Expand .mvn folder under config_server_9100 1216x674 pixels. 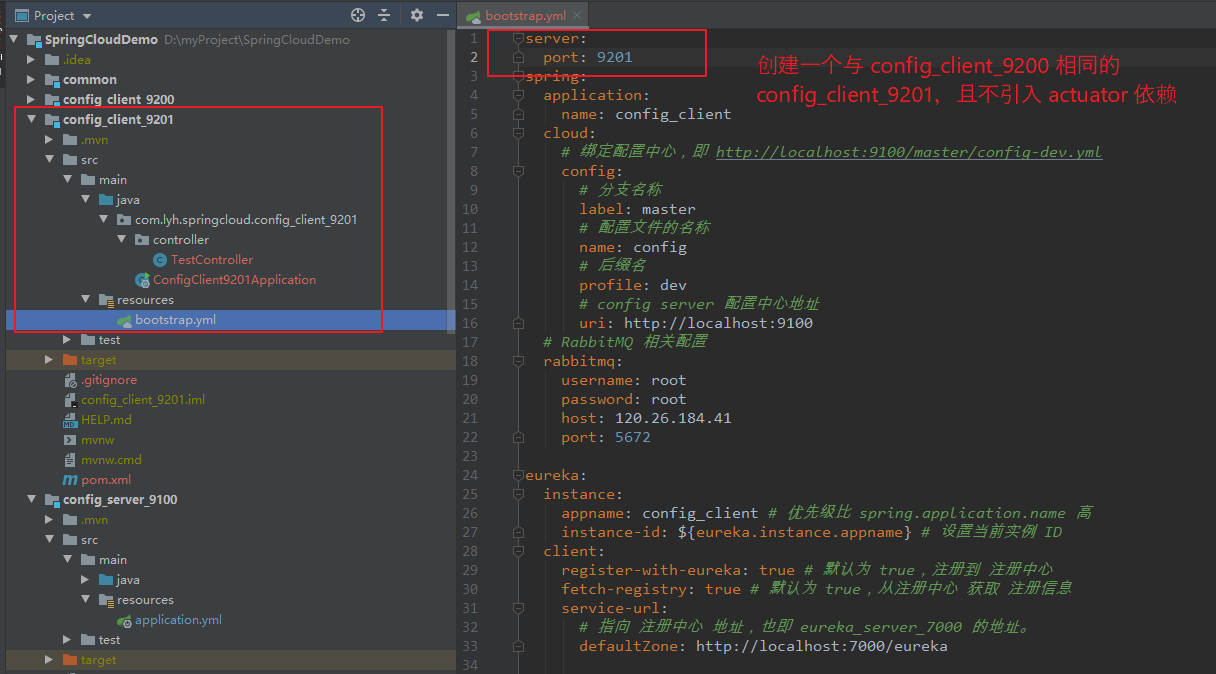pyautogui.click(x=50, y=520)
